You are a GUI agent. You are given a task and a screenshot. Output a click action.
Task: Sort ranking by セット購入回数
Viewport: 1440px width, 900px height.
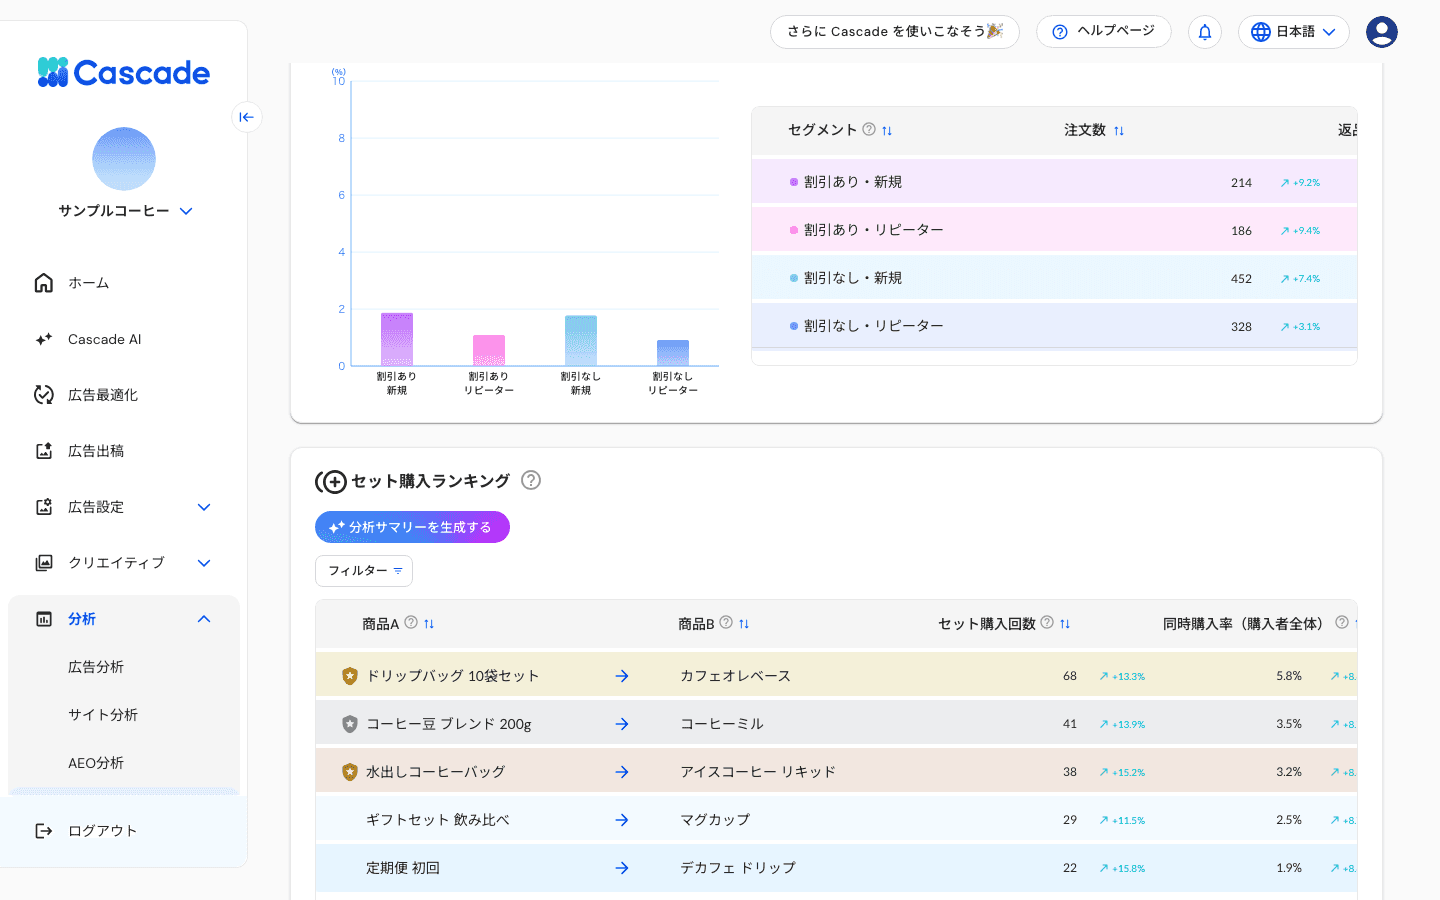tap(1065, 624)
